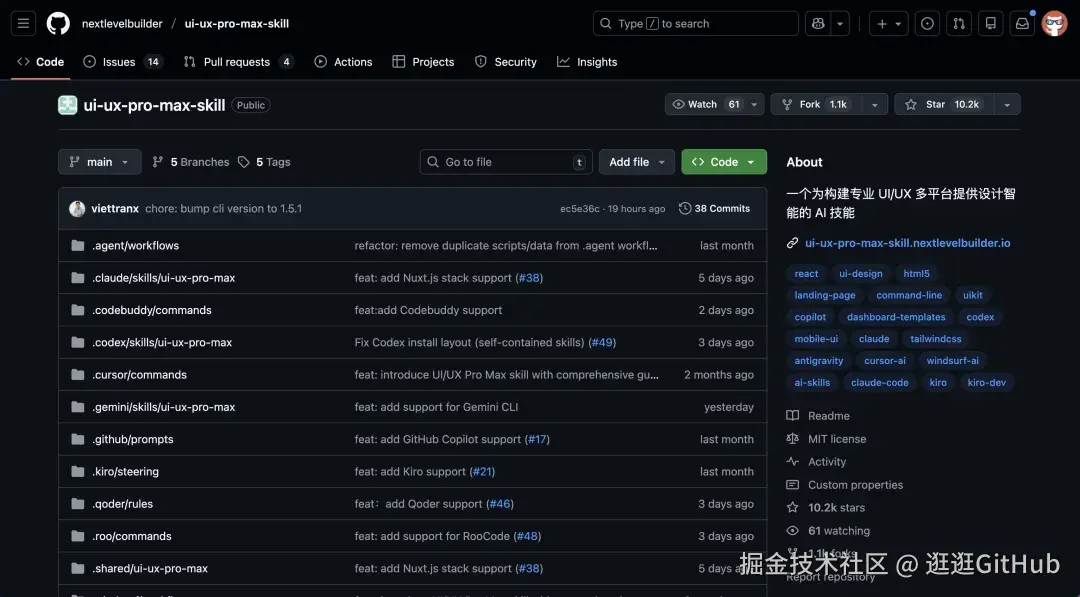This screenshot has height=597, width=1080.
Task: Open Custom properties
Action: [845, 485]
